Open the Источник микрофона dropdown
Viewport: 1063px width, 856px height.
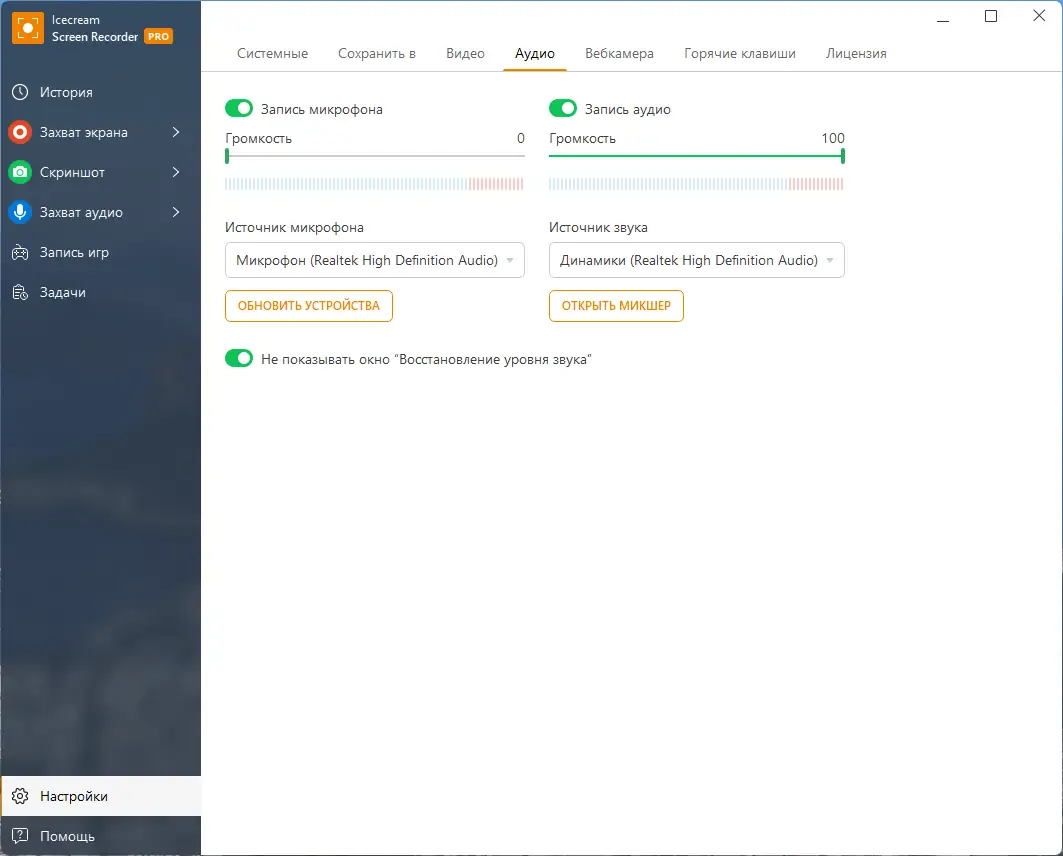pos(375,260)
